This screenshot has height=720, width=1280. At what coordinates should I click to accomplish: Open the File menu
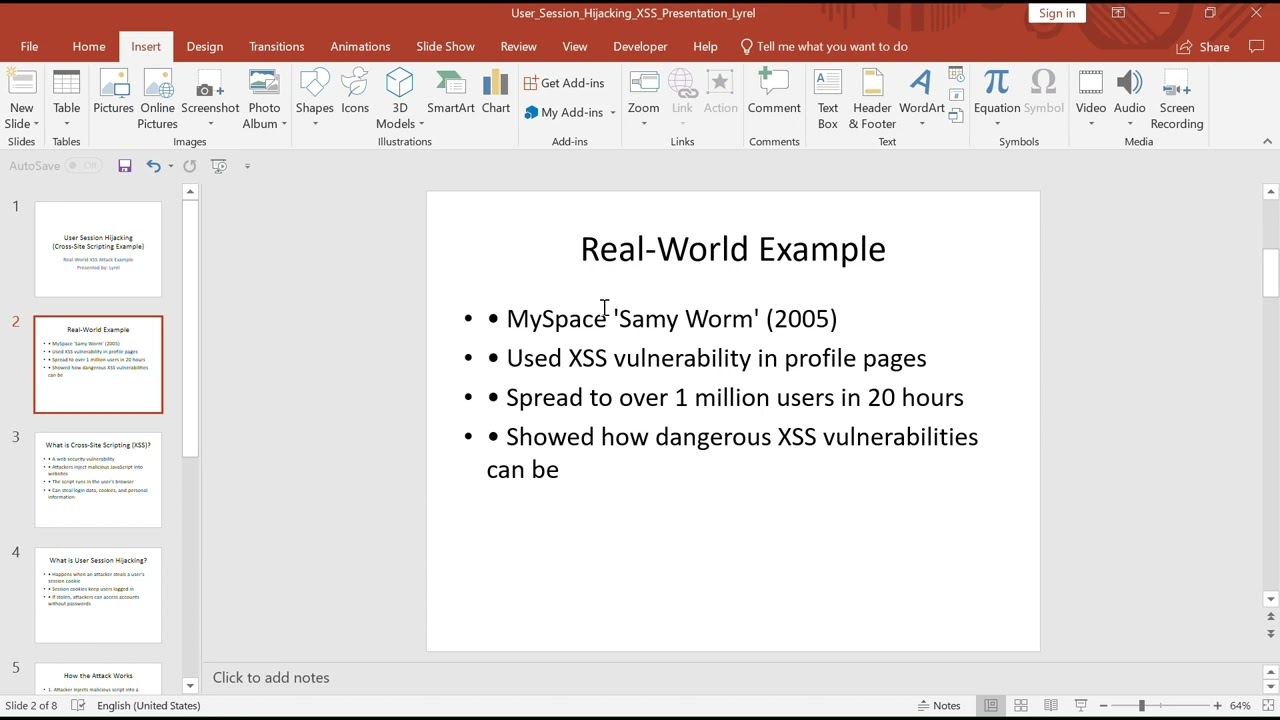[29, 47]
